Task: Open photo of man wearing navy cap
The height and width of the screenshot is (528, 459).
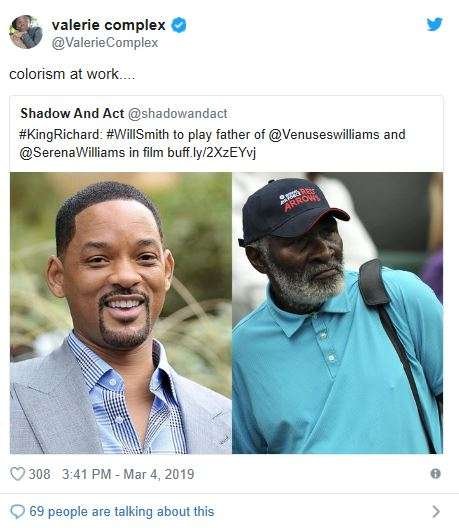Action: [x=337, y=313]
